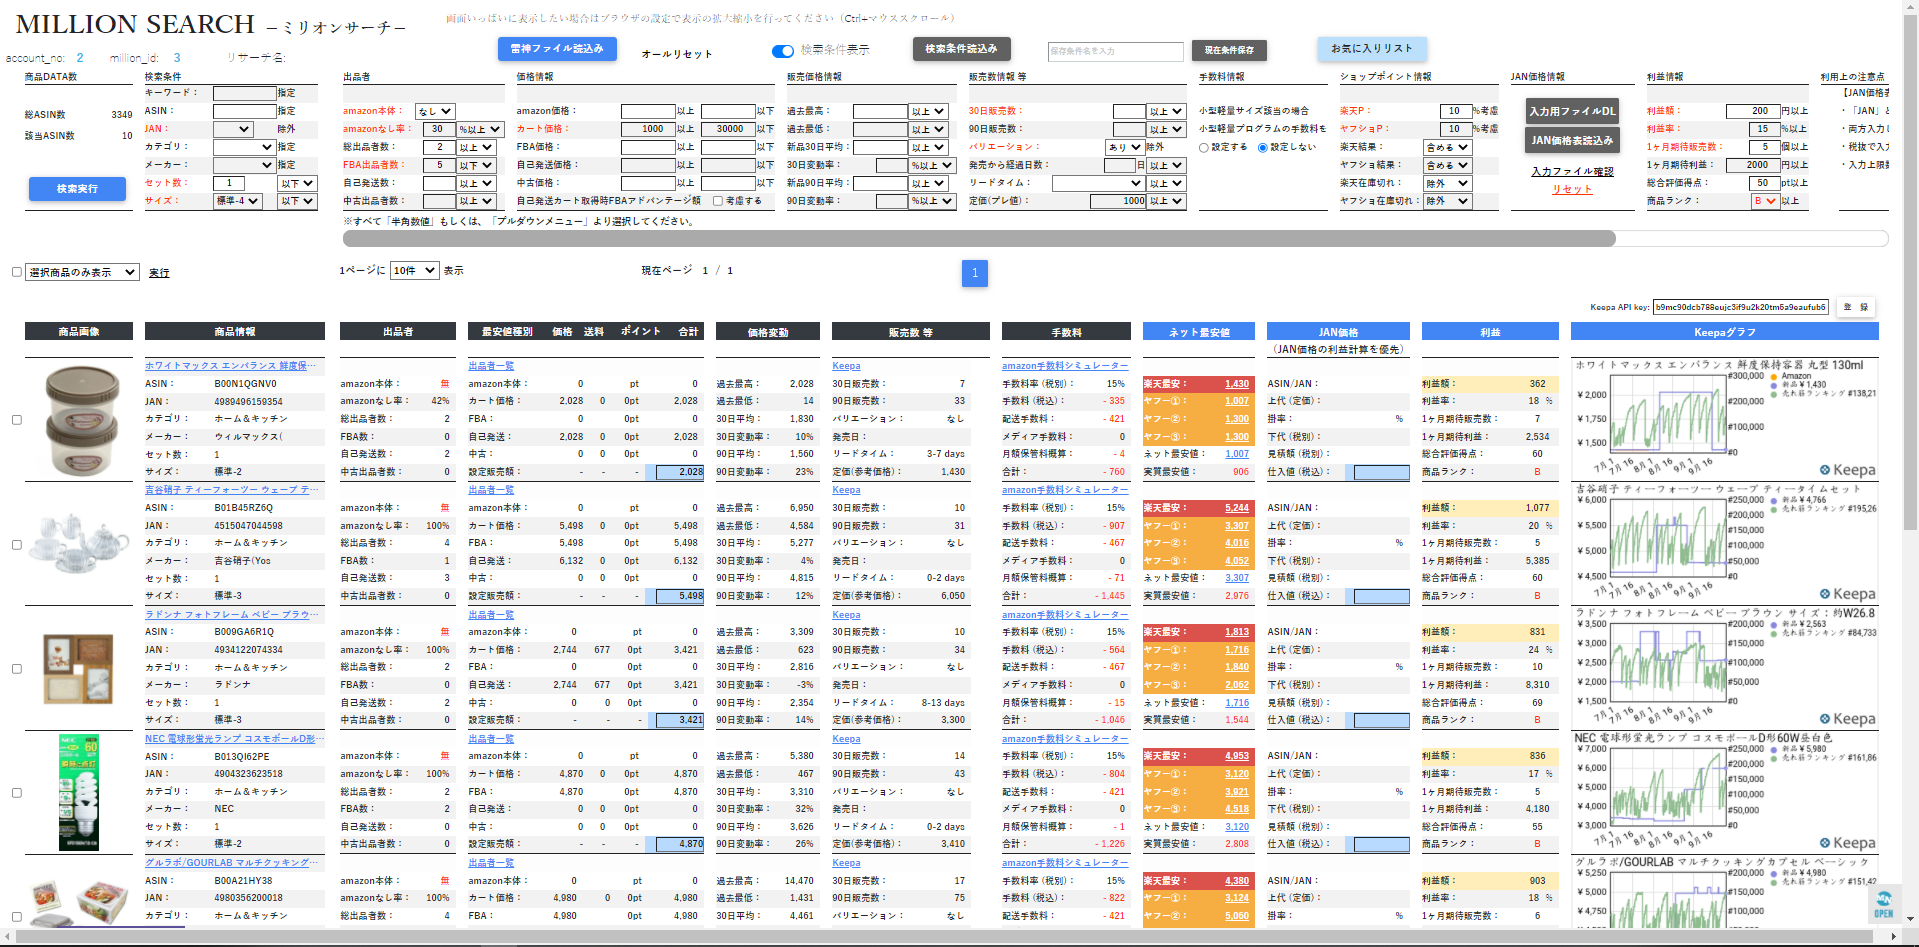Click the 検索条件読込み button

pos(962,49)
